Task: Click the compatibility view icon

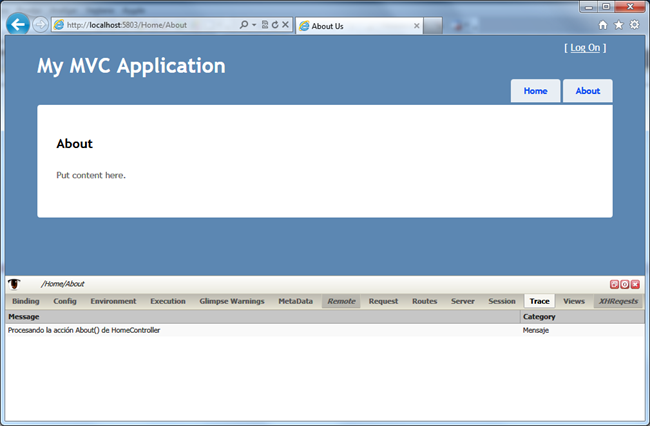Action: (265, 25)
